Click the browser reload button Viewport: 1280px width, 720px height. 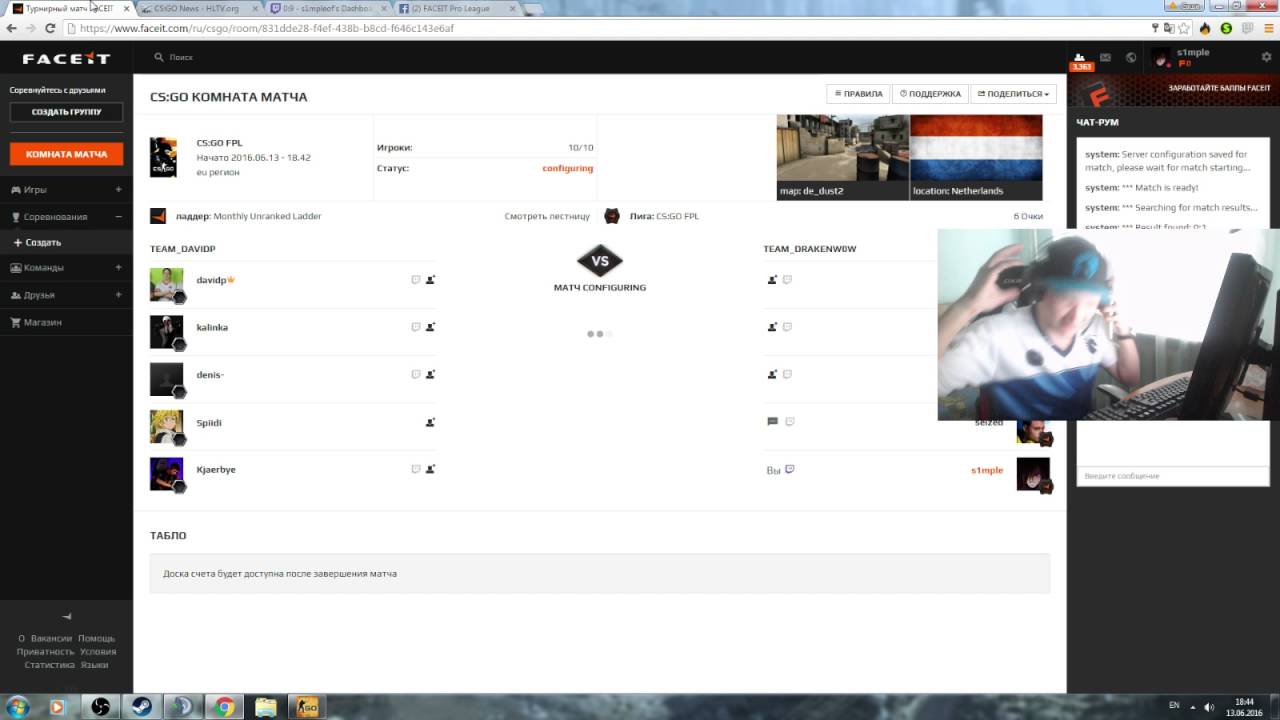tap(48, 28)
